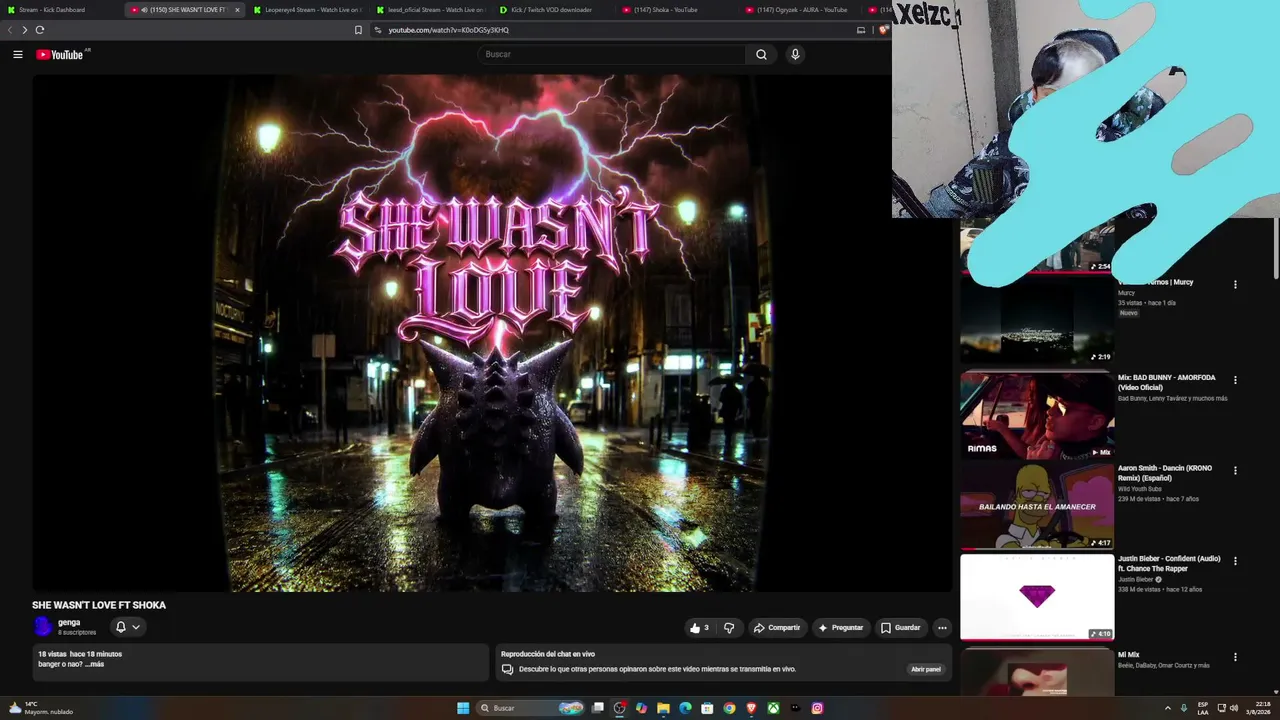Expand the description with "...más"
1280x720 pixels.
click(94, 664)
